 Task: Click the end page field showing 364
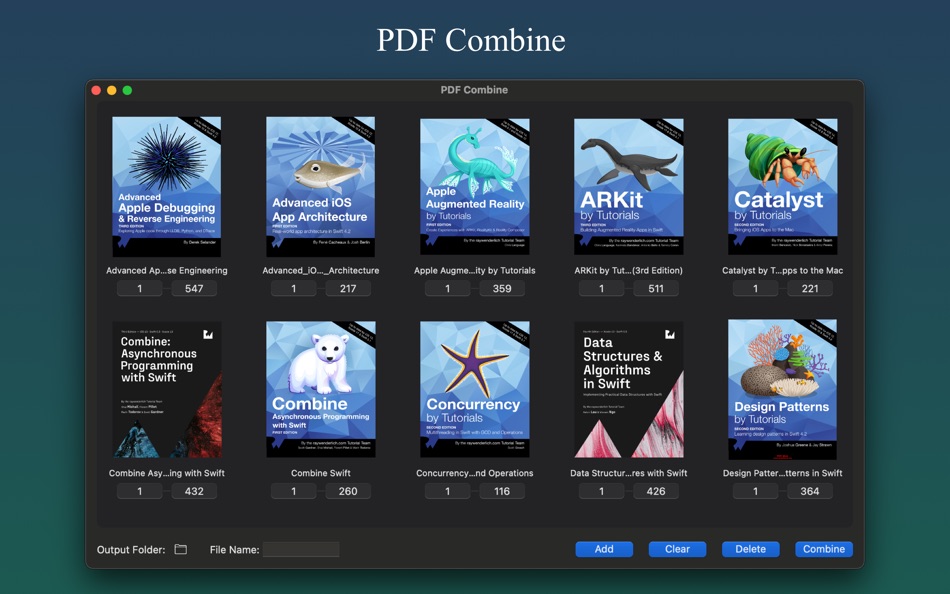[809, 491]
